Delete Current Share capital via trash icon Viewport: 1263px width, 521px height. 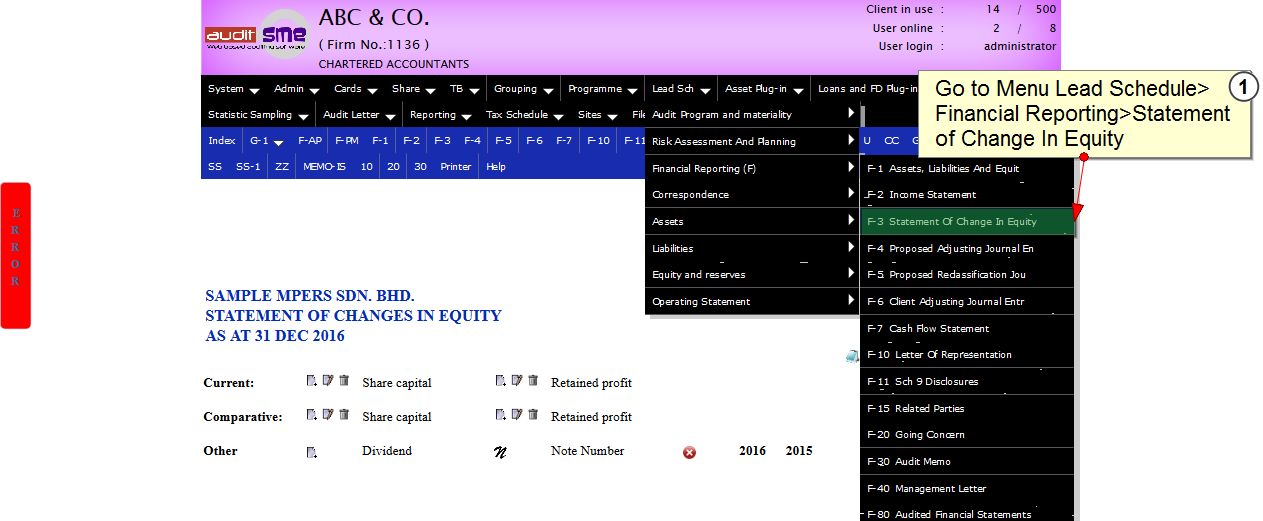click(x=344, y=381)
